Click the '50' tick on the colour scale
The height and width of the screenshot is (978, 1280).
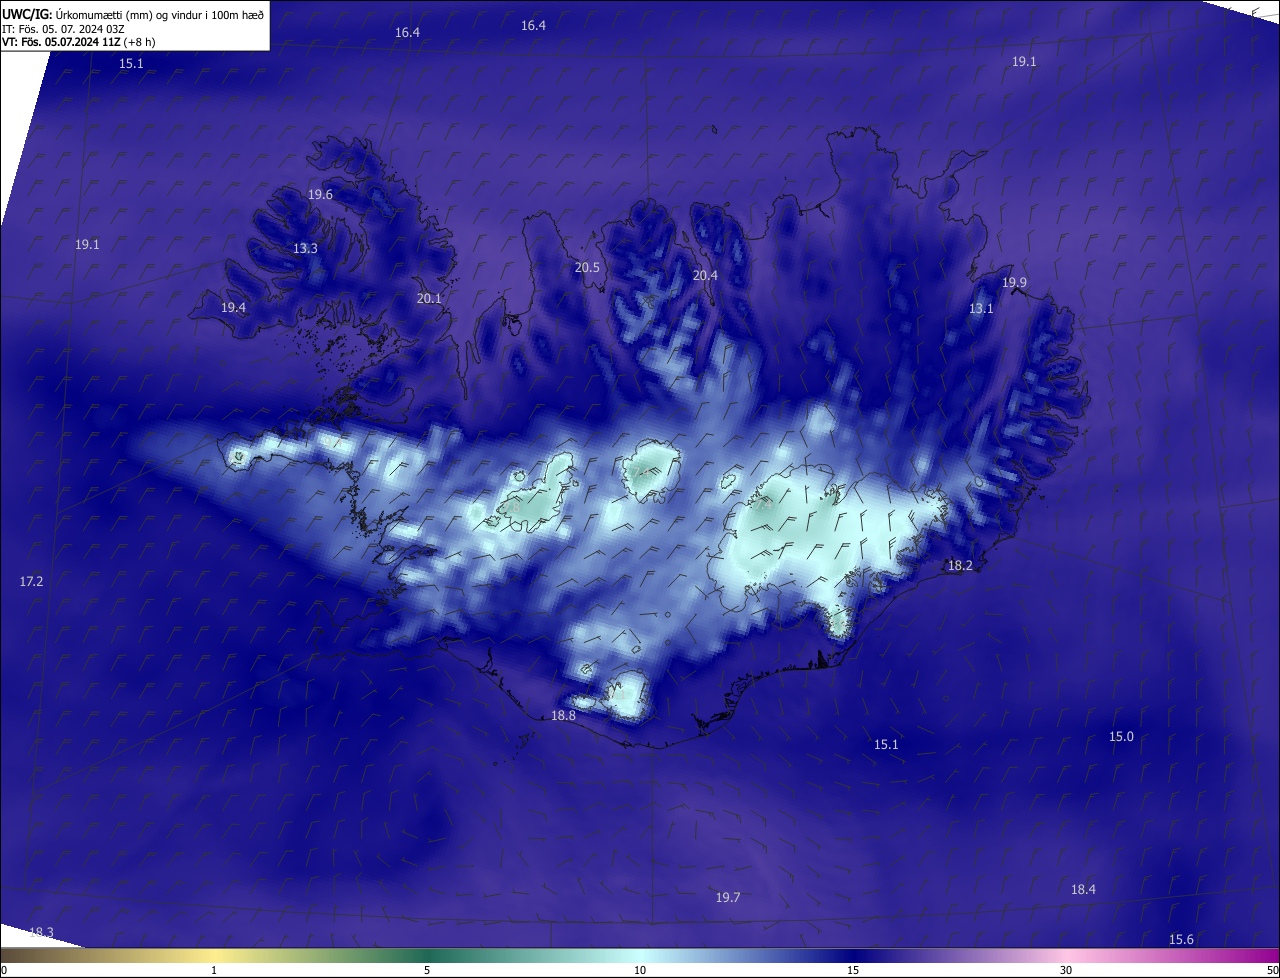click(1272, 970)
